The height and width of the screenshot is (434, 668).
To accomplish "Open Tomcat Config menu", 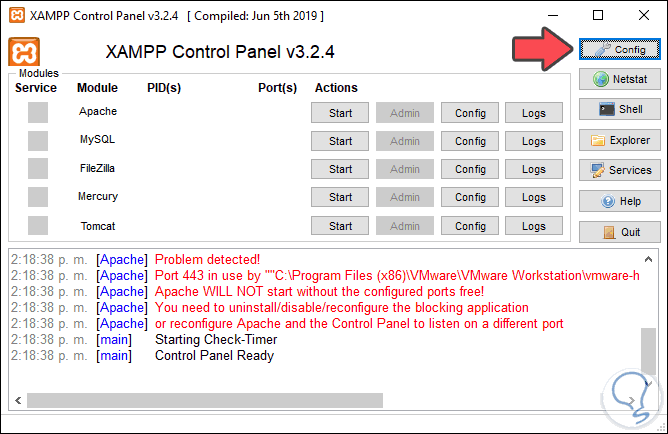I will tap(470, 226).
